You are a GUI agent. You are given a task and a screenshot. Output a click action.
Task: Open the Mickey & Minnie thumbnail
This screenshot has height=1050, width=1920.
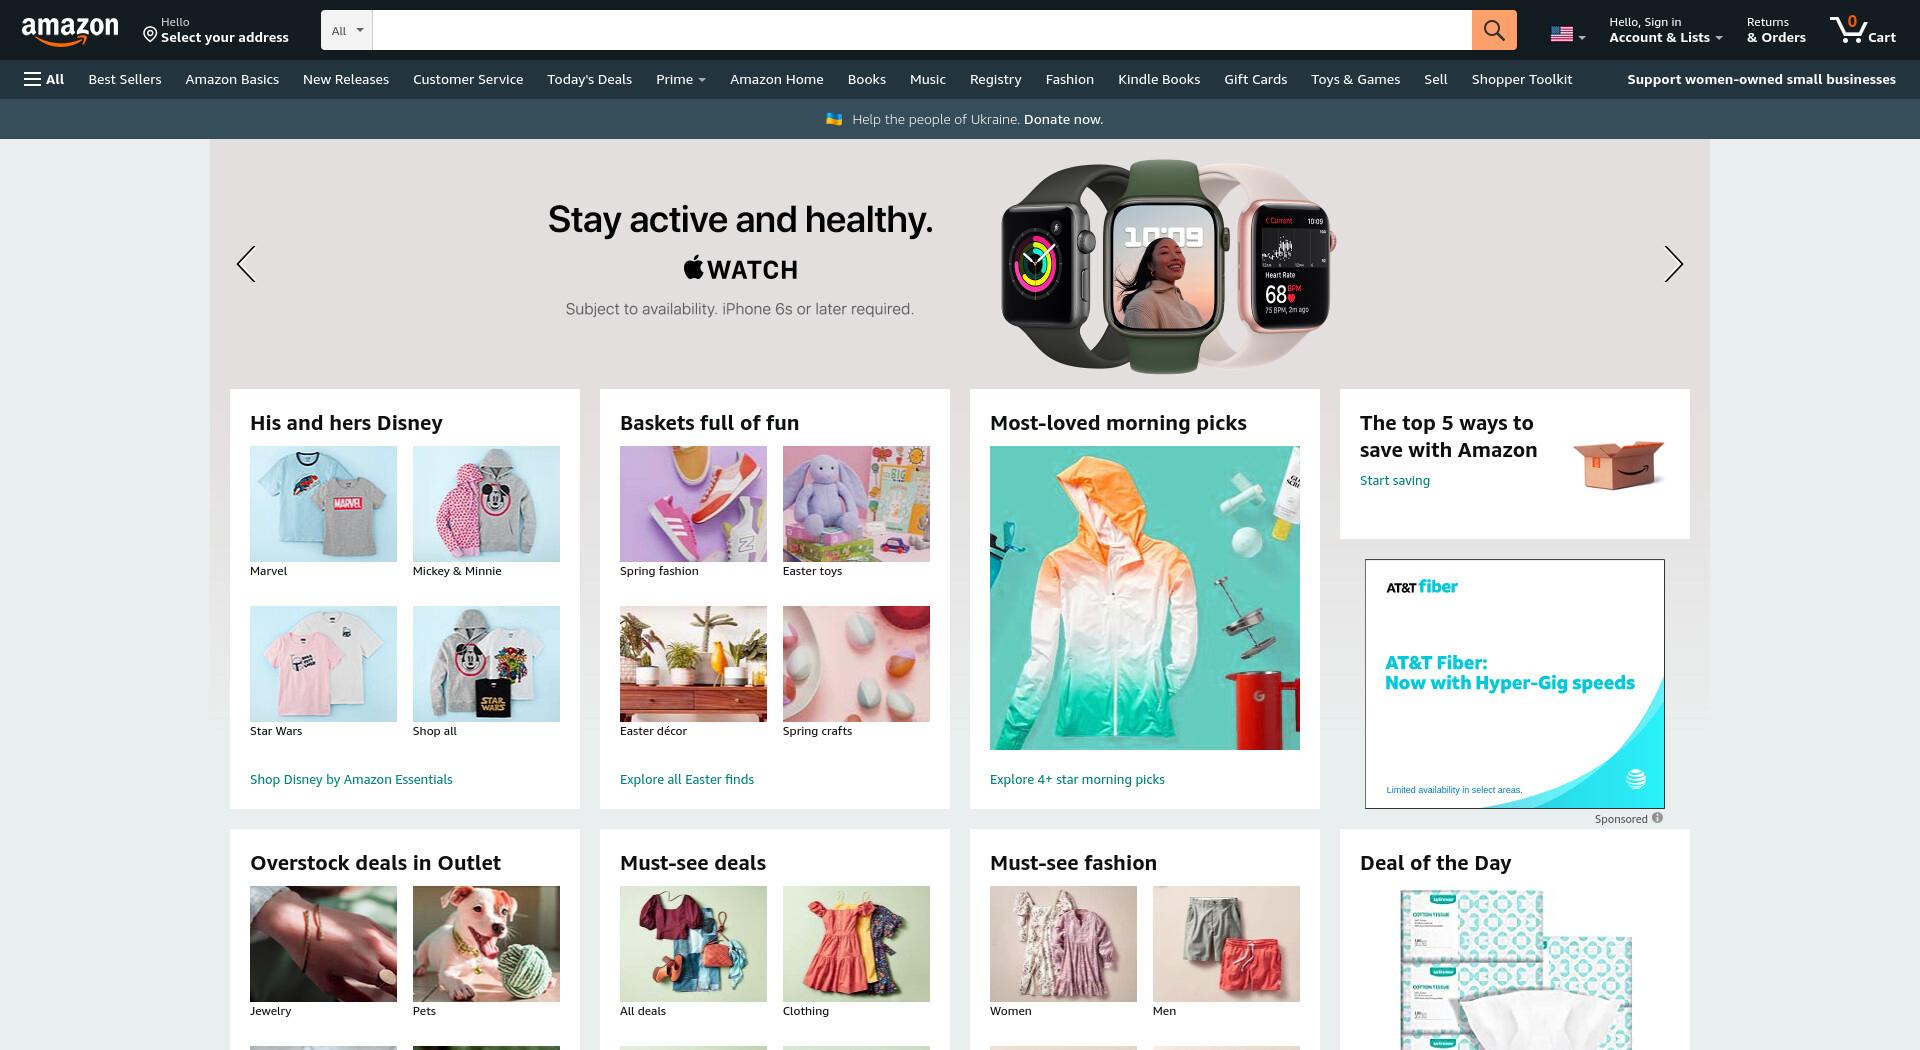[486, 504]
